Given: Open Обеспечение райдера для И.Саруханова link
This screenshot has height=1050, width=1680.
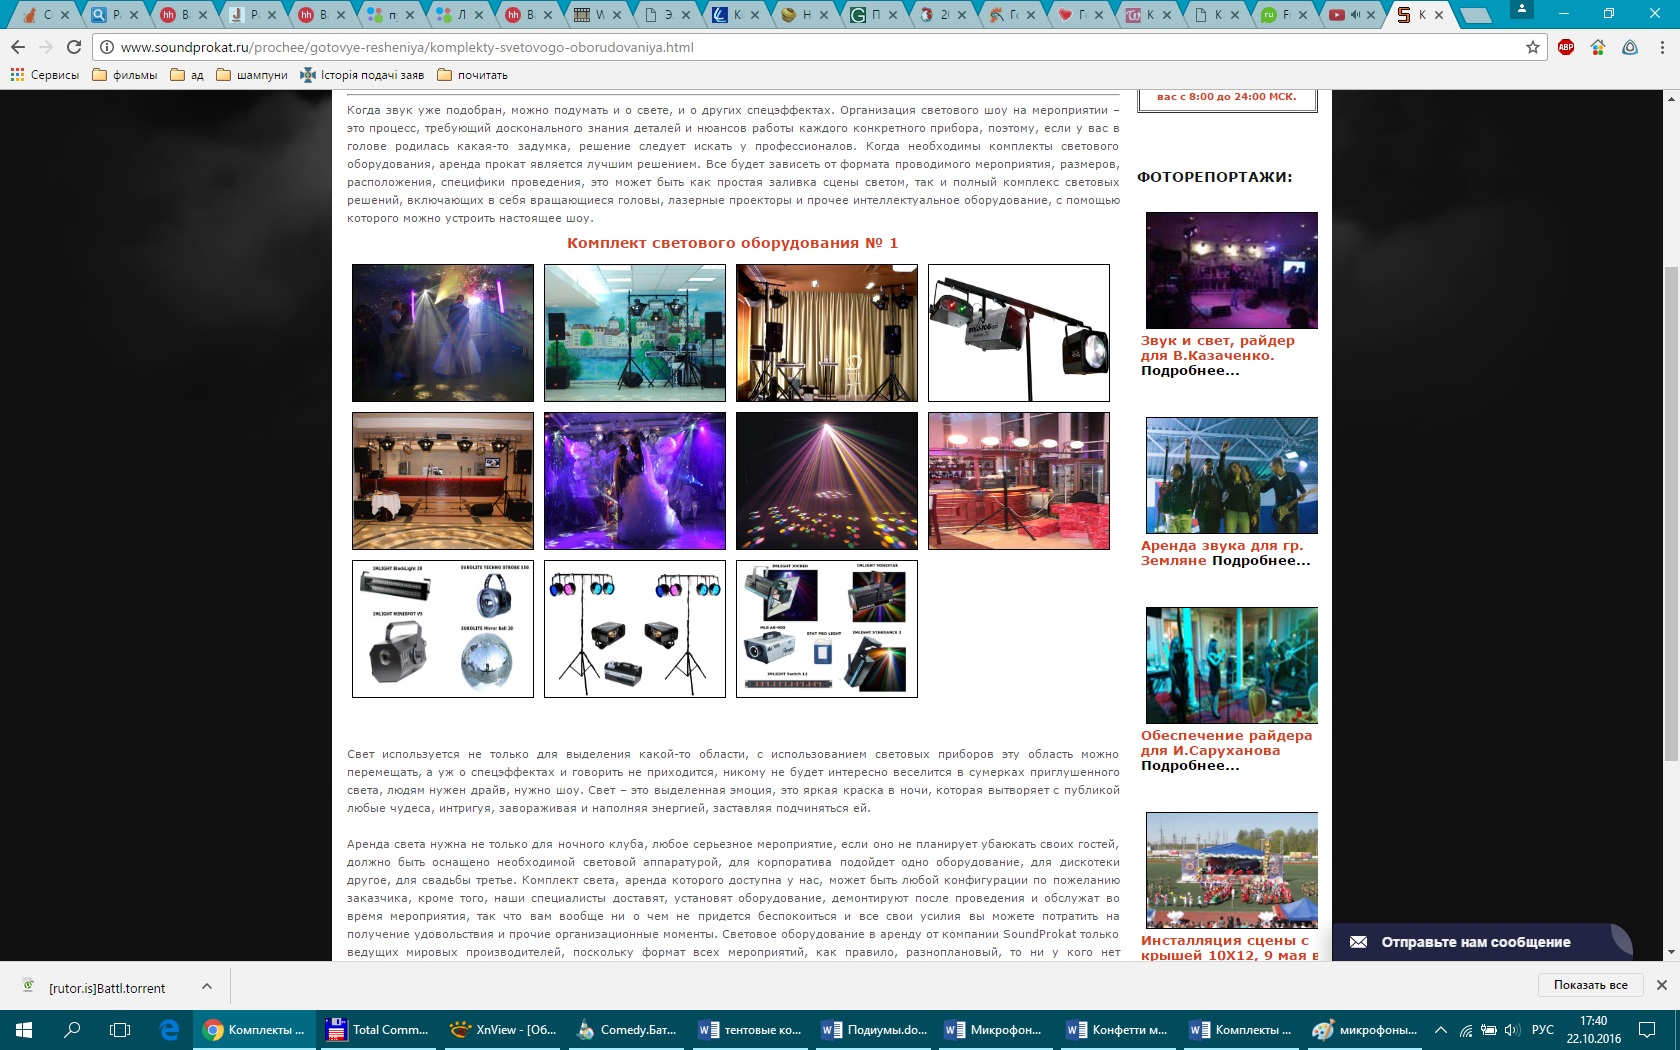Looking at the screenshot, I should [1226, 743].
